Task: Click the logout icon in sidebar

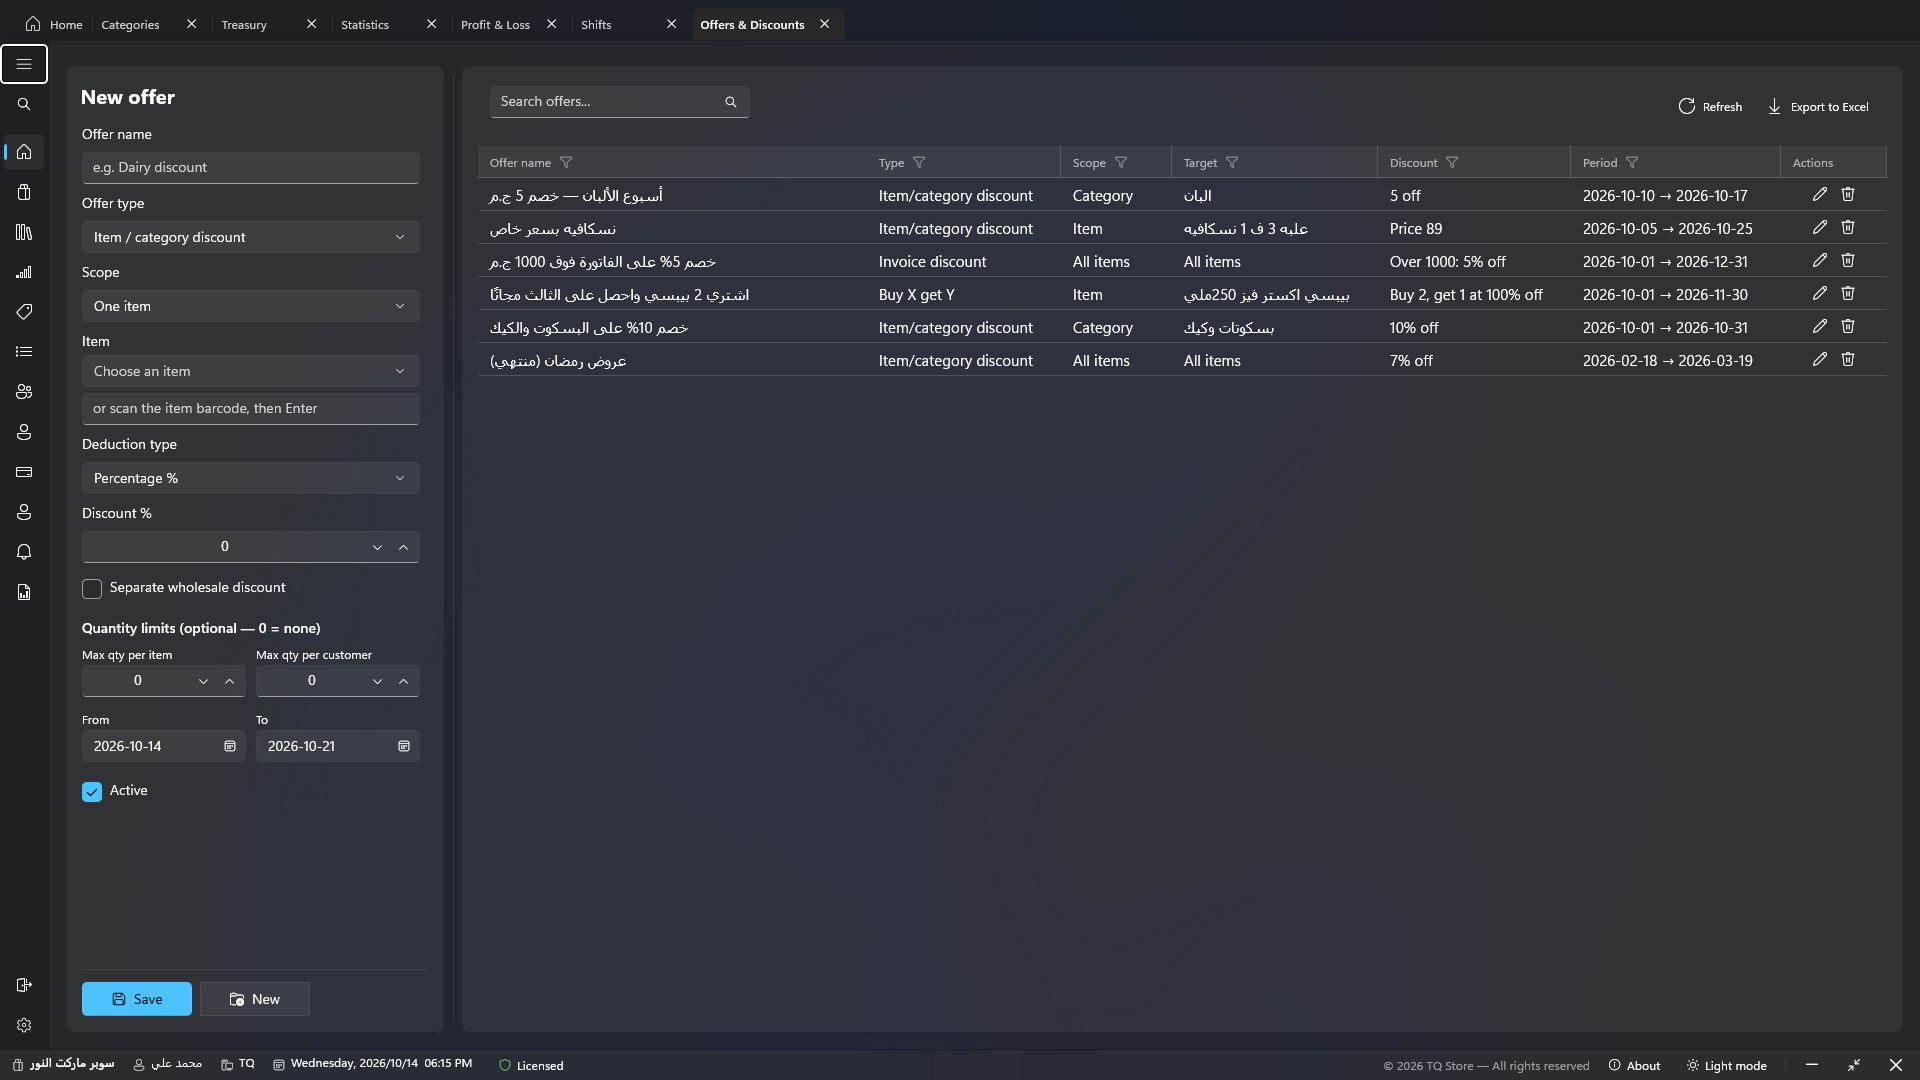Action: 24,985
